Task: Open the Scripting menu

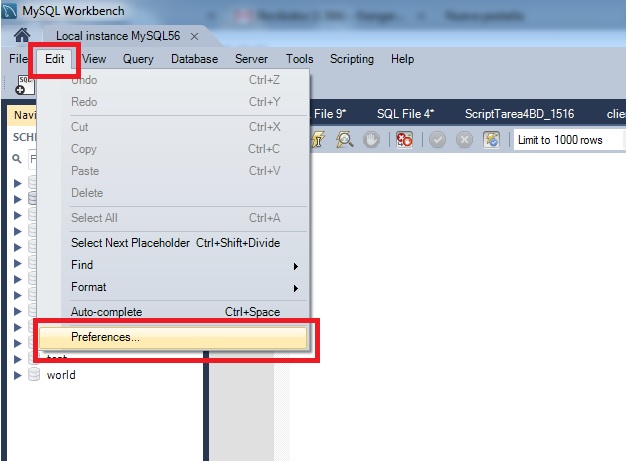Action: (352, 59)
